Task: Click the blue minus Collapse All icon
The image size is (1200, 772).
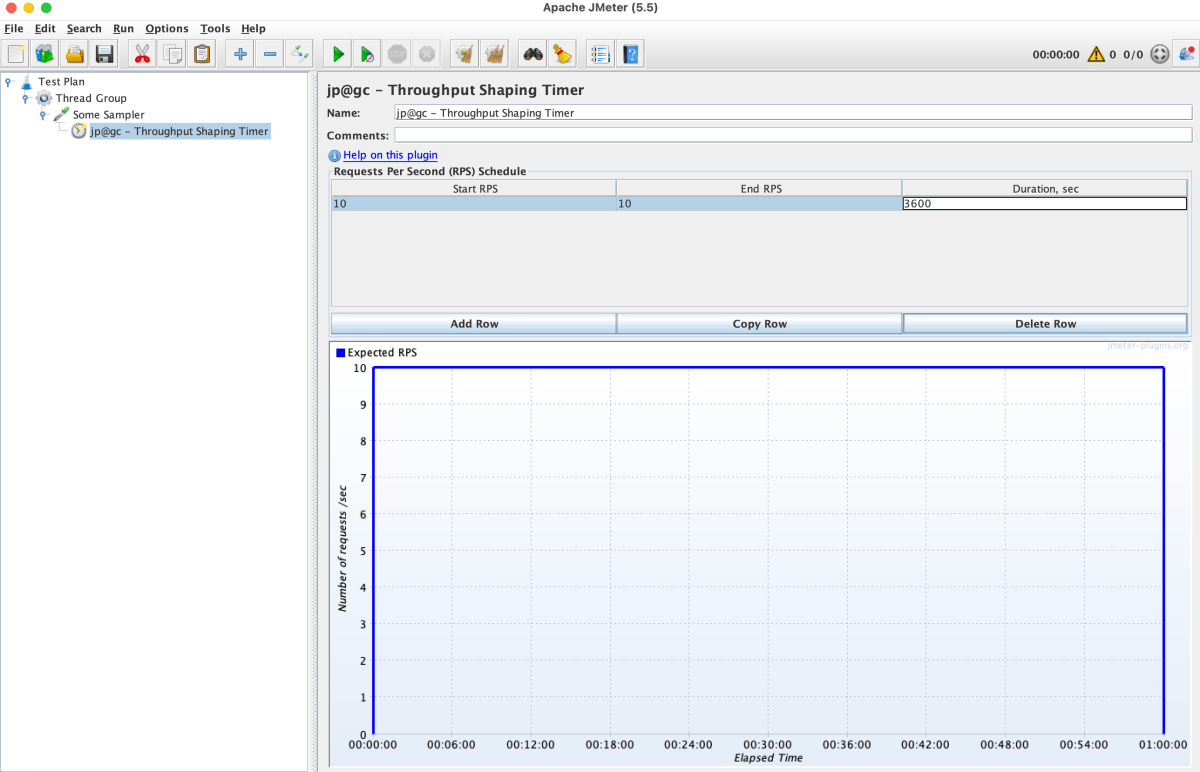Action: tap(269, 54)
